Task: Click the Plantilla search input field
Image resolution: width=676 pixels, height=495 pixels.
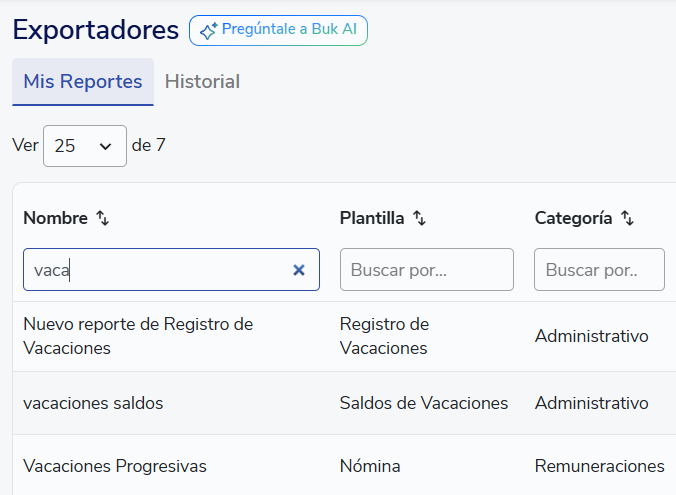Action: tap(426, 270)
